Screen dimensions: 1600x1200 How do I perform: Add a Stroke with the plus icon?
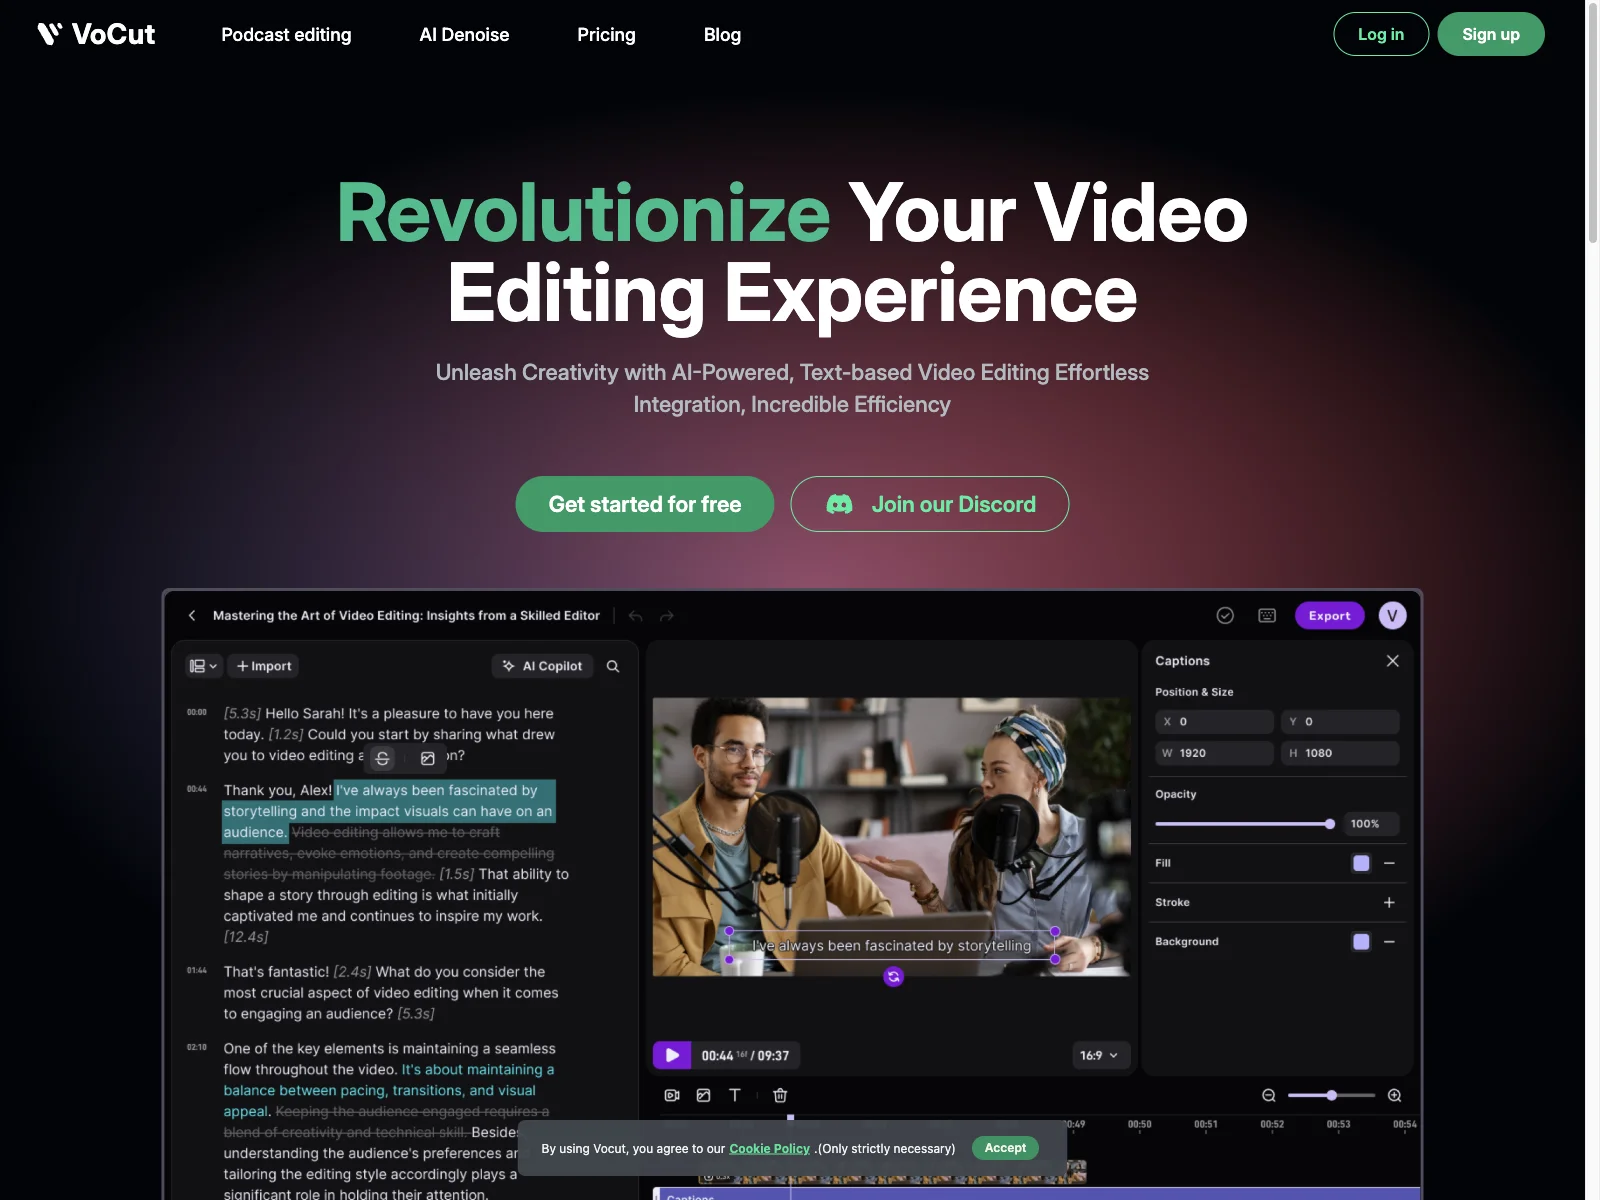[1389, 902]
